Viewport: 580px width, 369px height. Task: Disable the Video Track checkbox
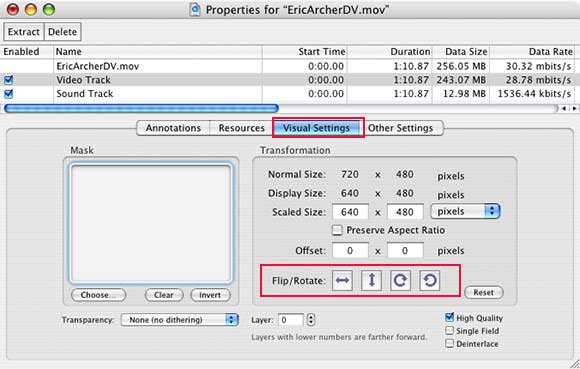[x=8, y=80]
